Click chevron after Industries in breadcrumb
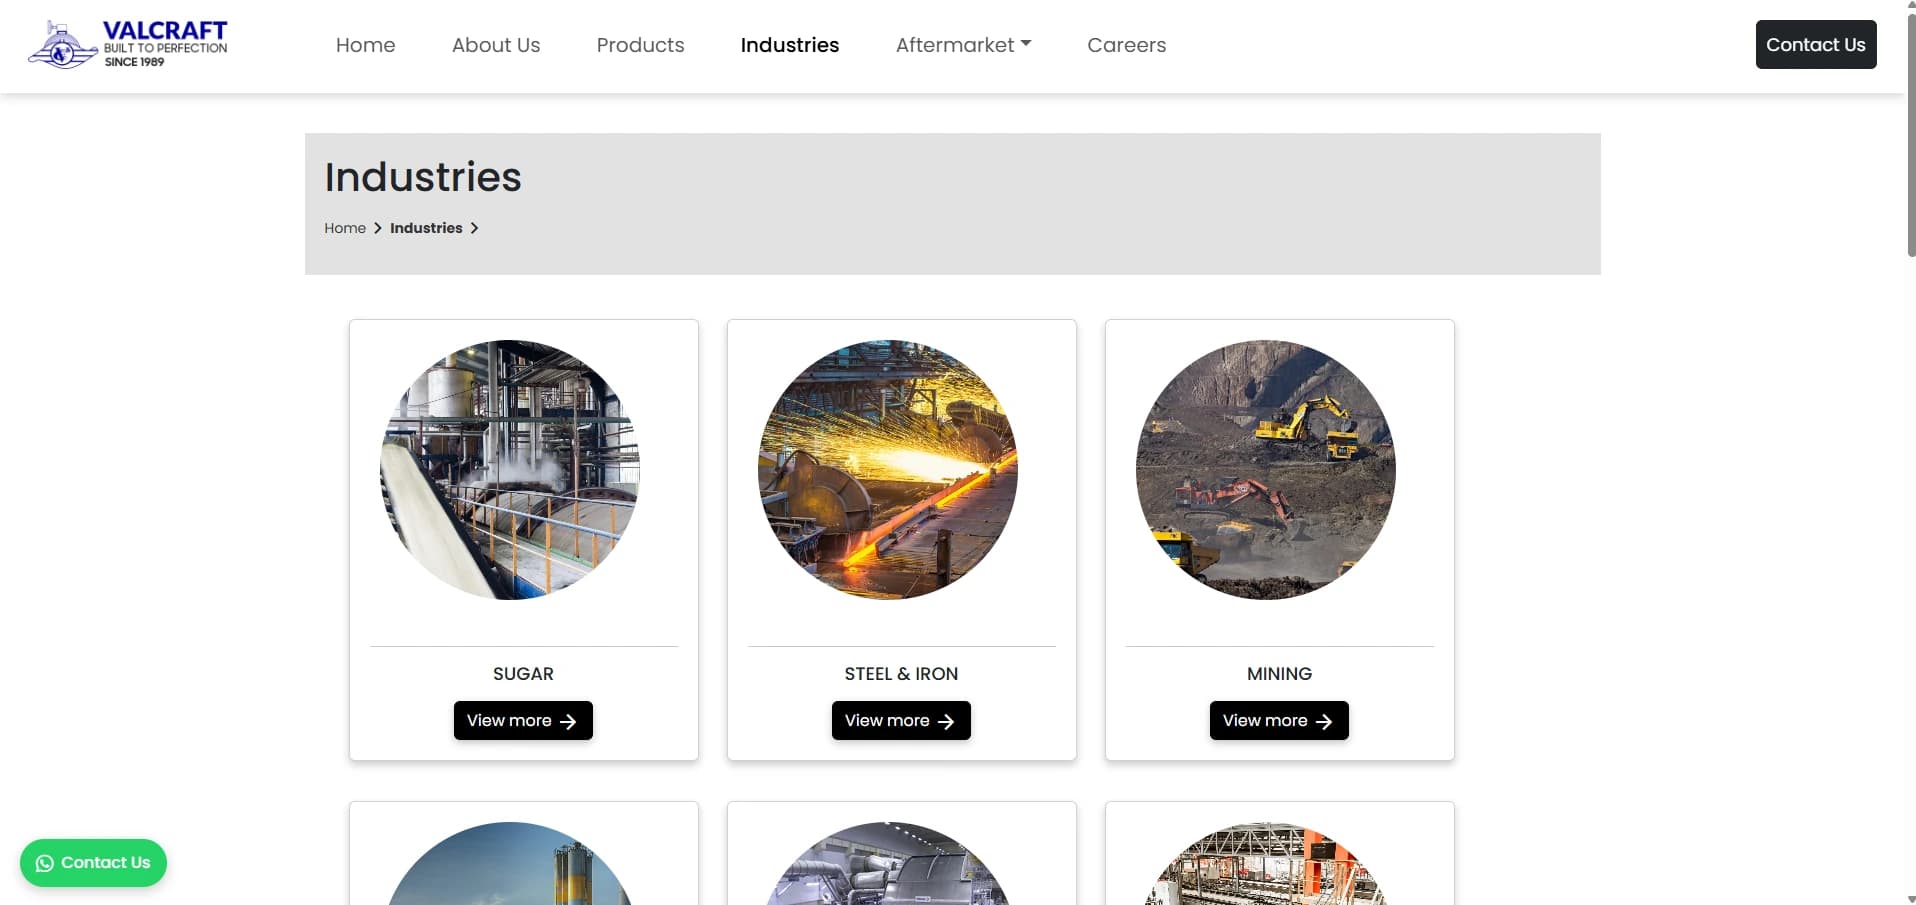Viewport: 1916px width, 905px height. click(x=474, y=228)
